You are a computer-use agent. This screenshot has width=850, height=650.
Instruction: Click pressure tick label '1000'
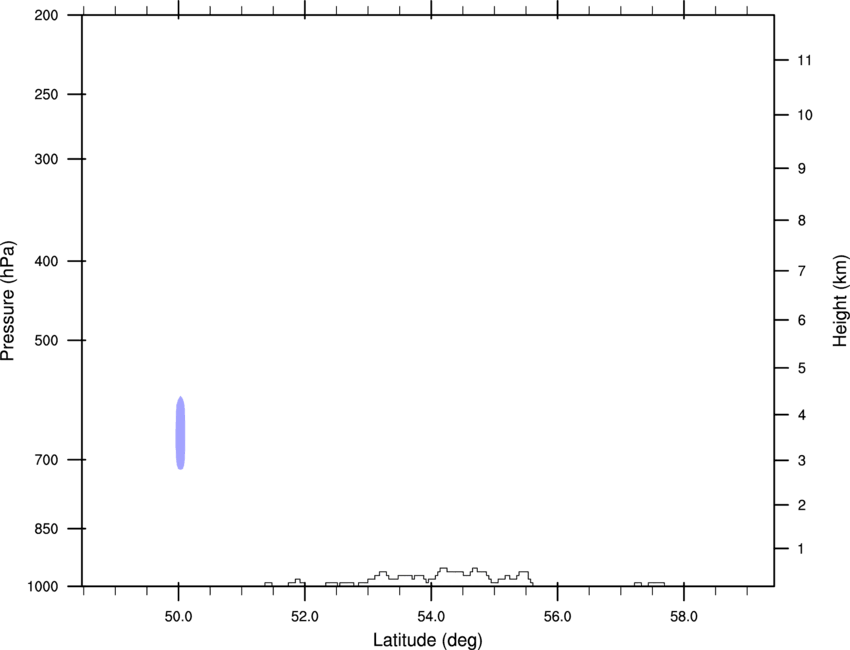click(43, 587)
